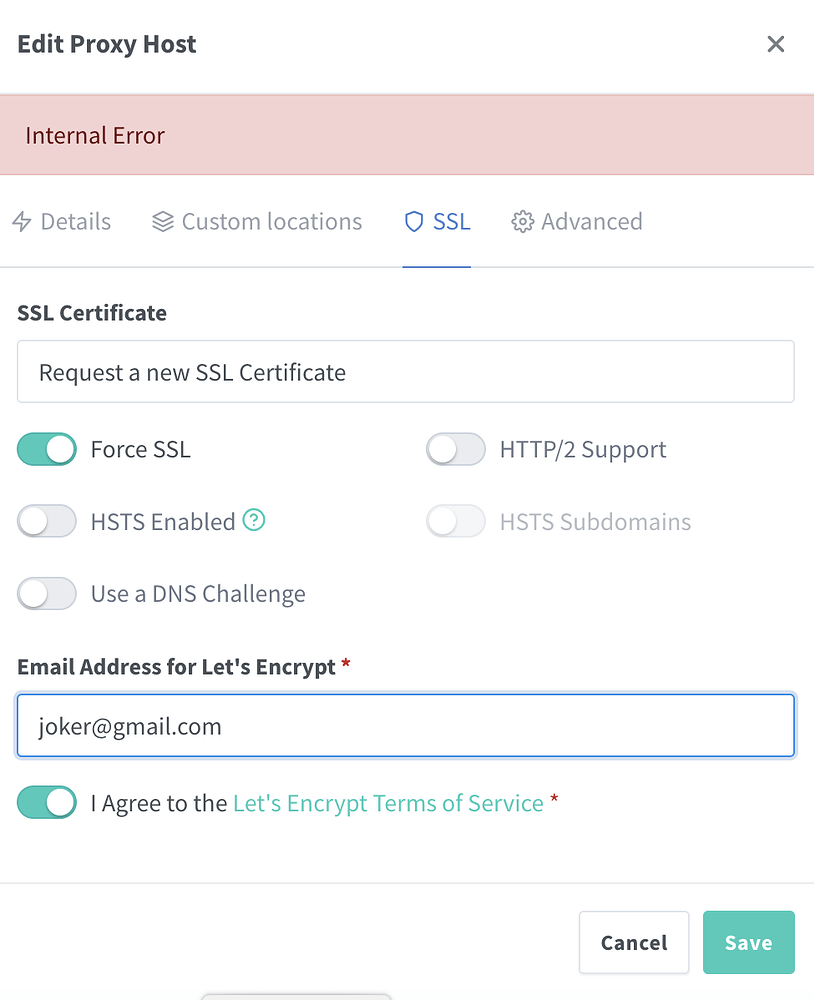Screen dimensions: 814x1000
Task: Switch to the Details tab
Action: (x=61, y=221)
